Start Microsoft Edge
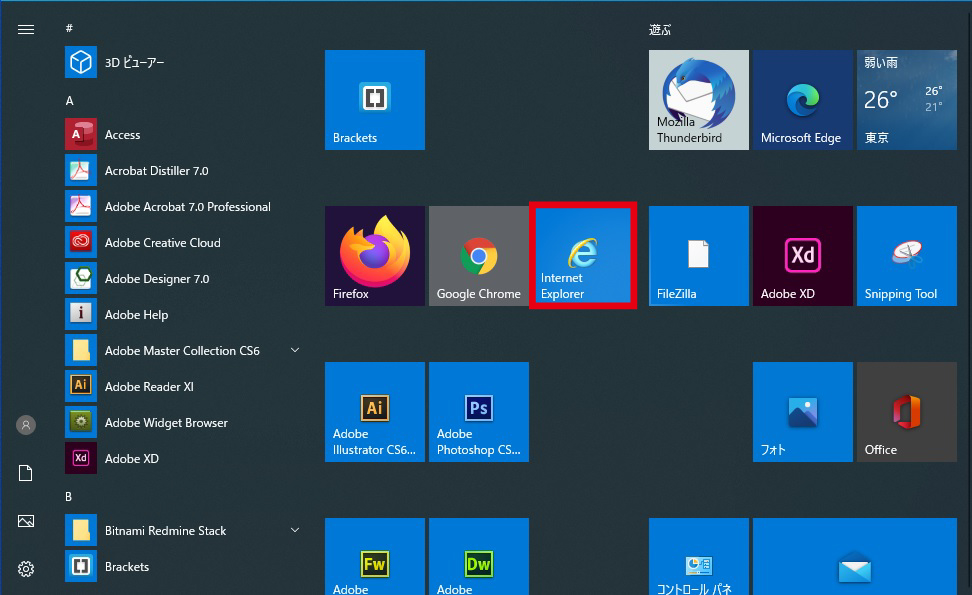 point(802,99)
